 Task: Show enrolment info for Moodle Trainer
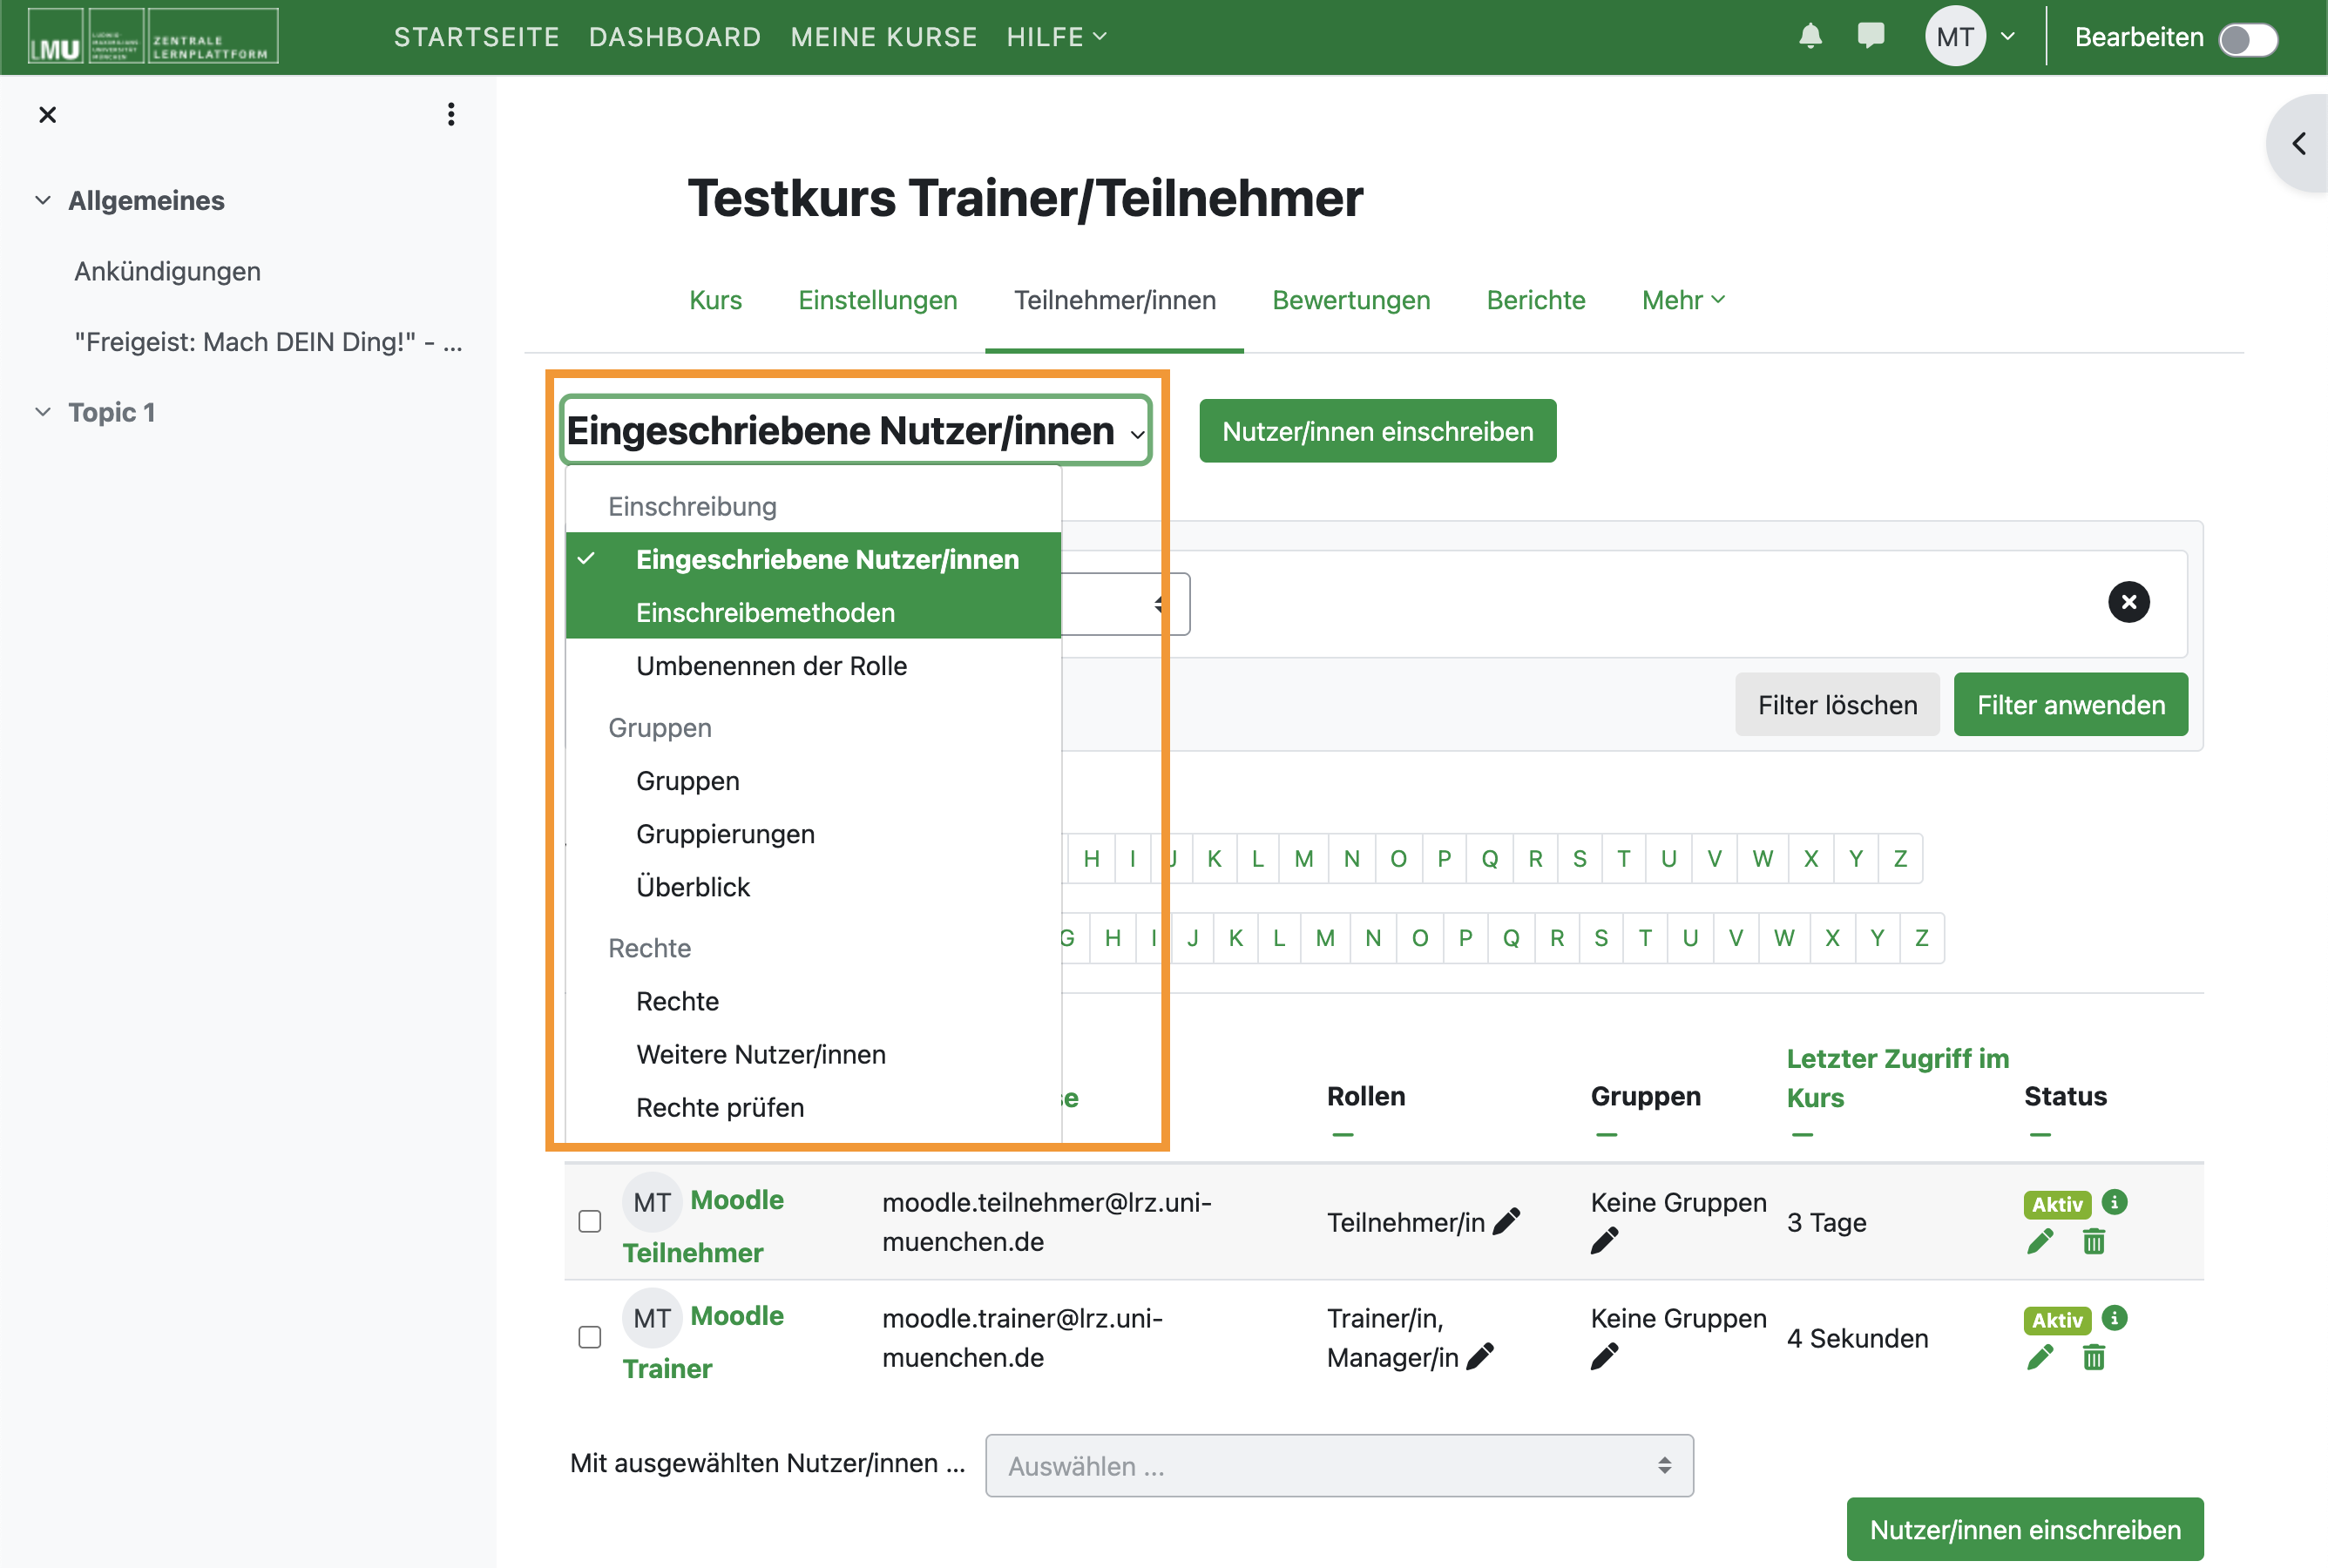coord(2114,1318)
